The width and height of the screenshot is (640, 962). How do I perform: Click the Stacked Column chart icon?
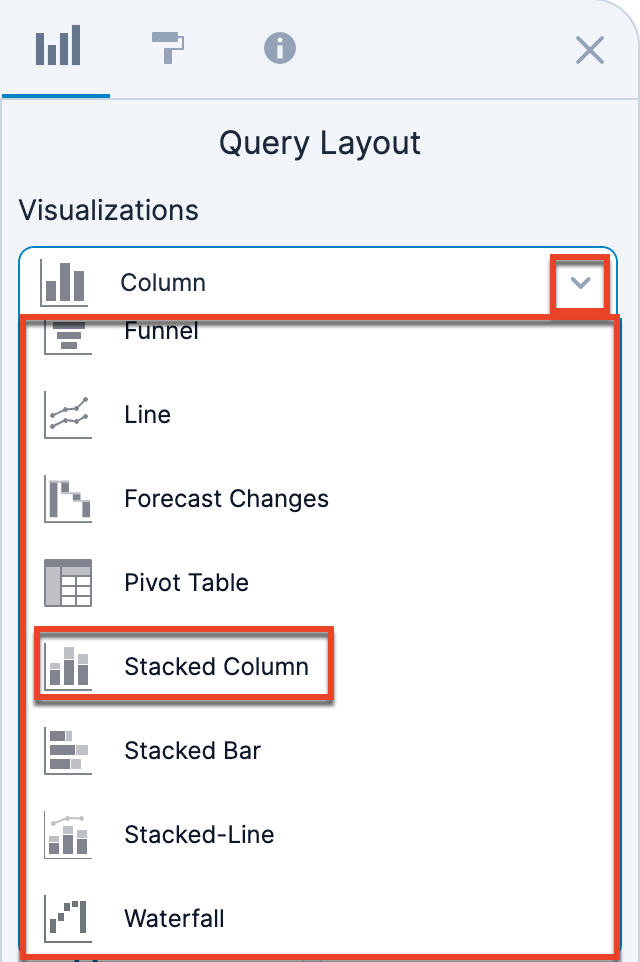68,667
